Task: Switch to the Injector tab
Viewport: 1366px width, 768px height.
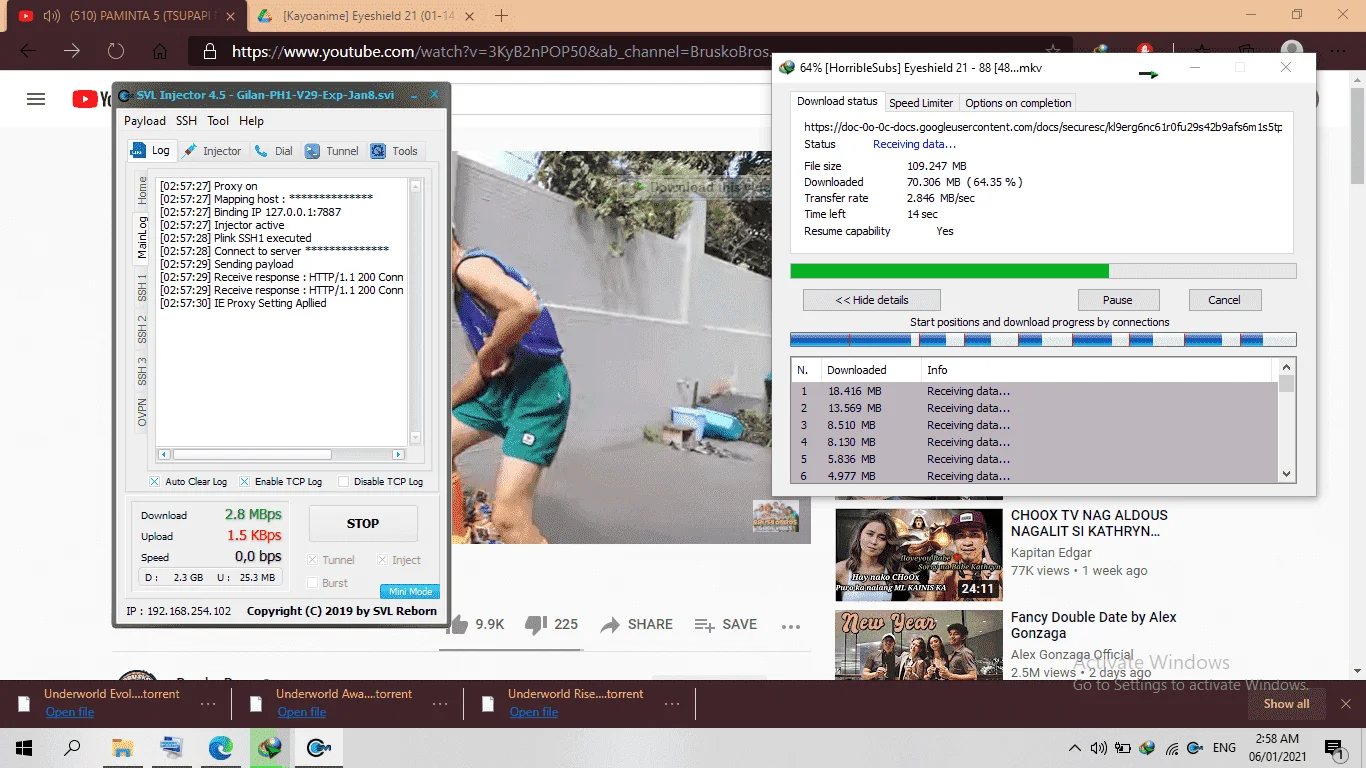Action: (x=212, y=151)
